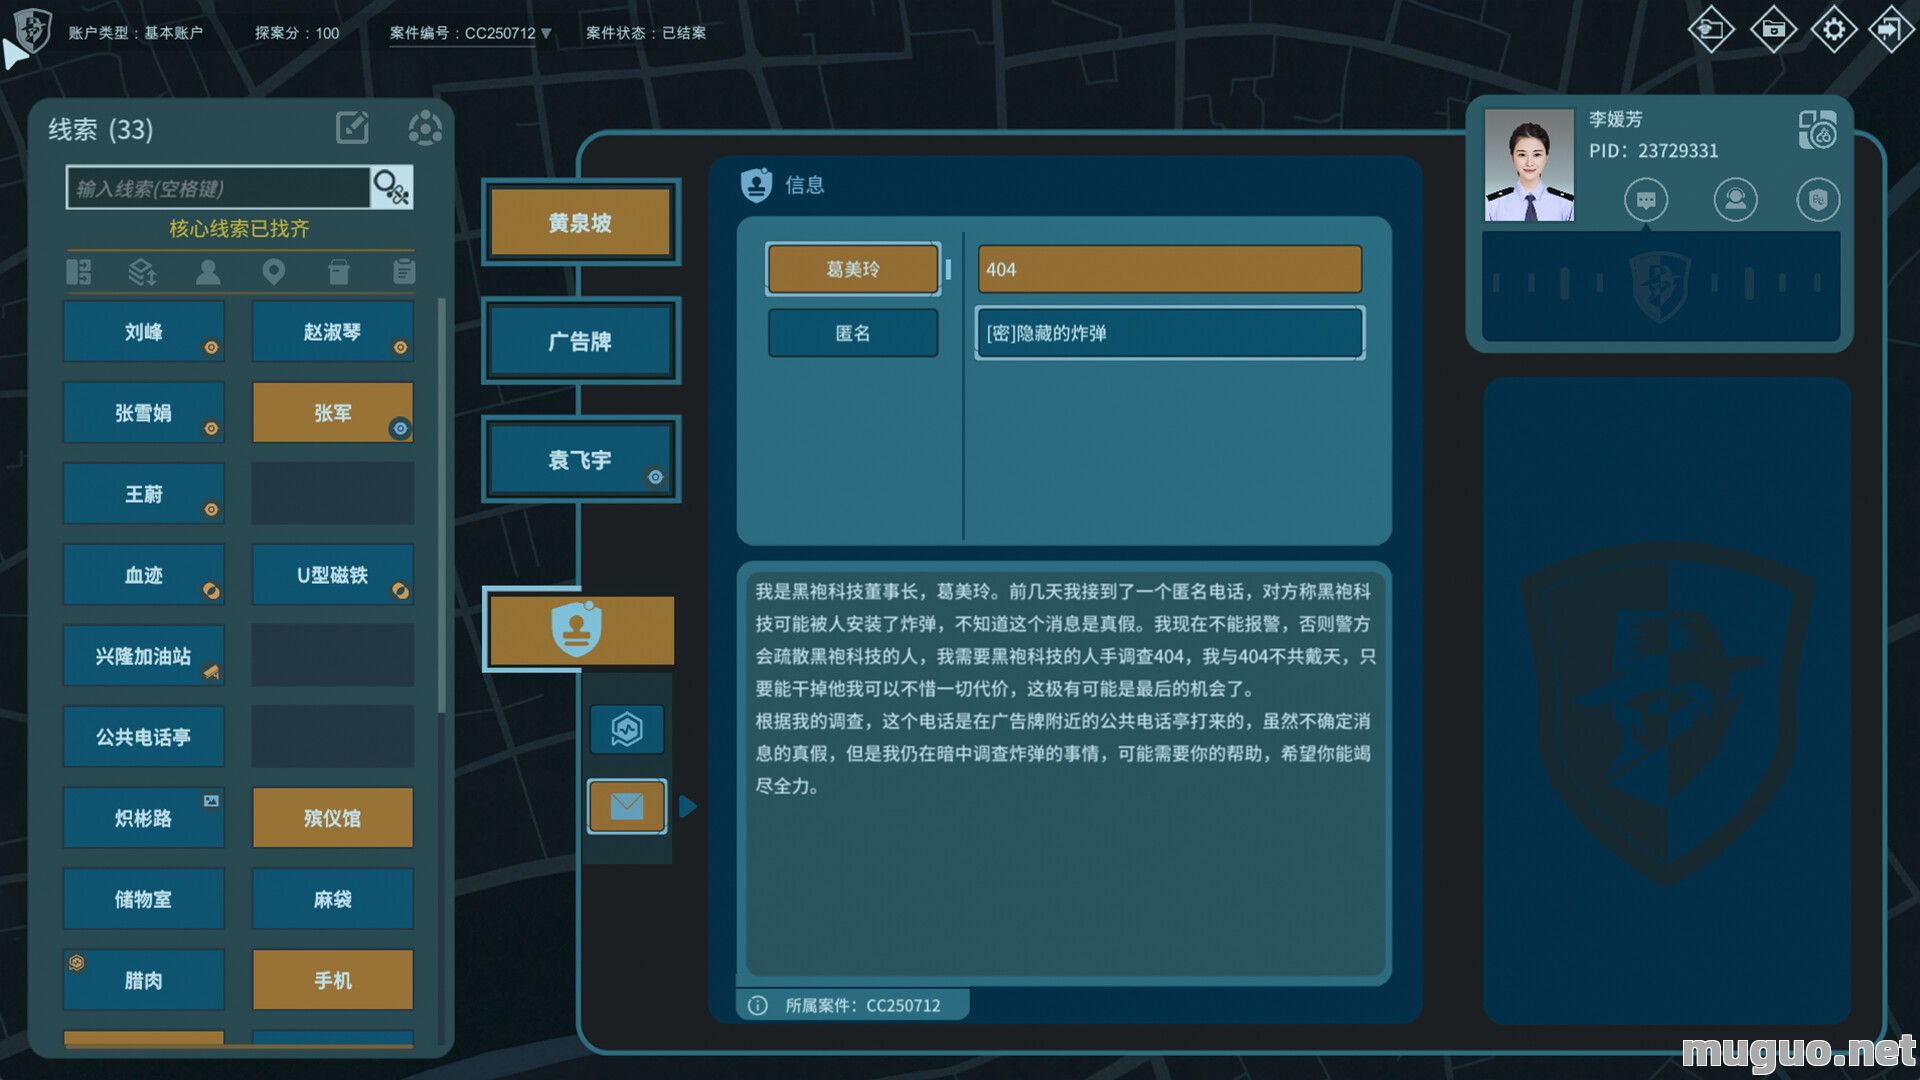Viewport: 1920px width, 1080px height.
Task: Open the clue notes edit icon
Action: point(352,128)
